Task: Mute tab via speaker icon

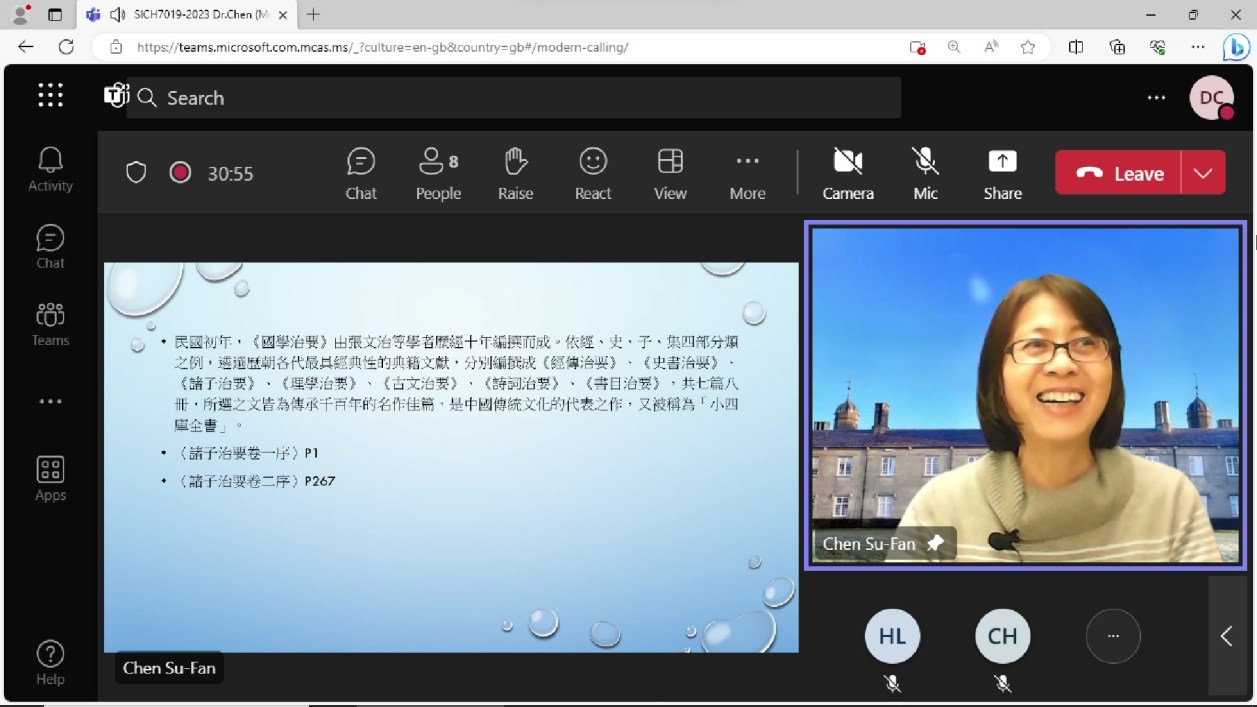Action: (117, 15)
